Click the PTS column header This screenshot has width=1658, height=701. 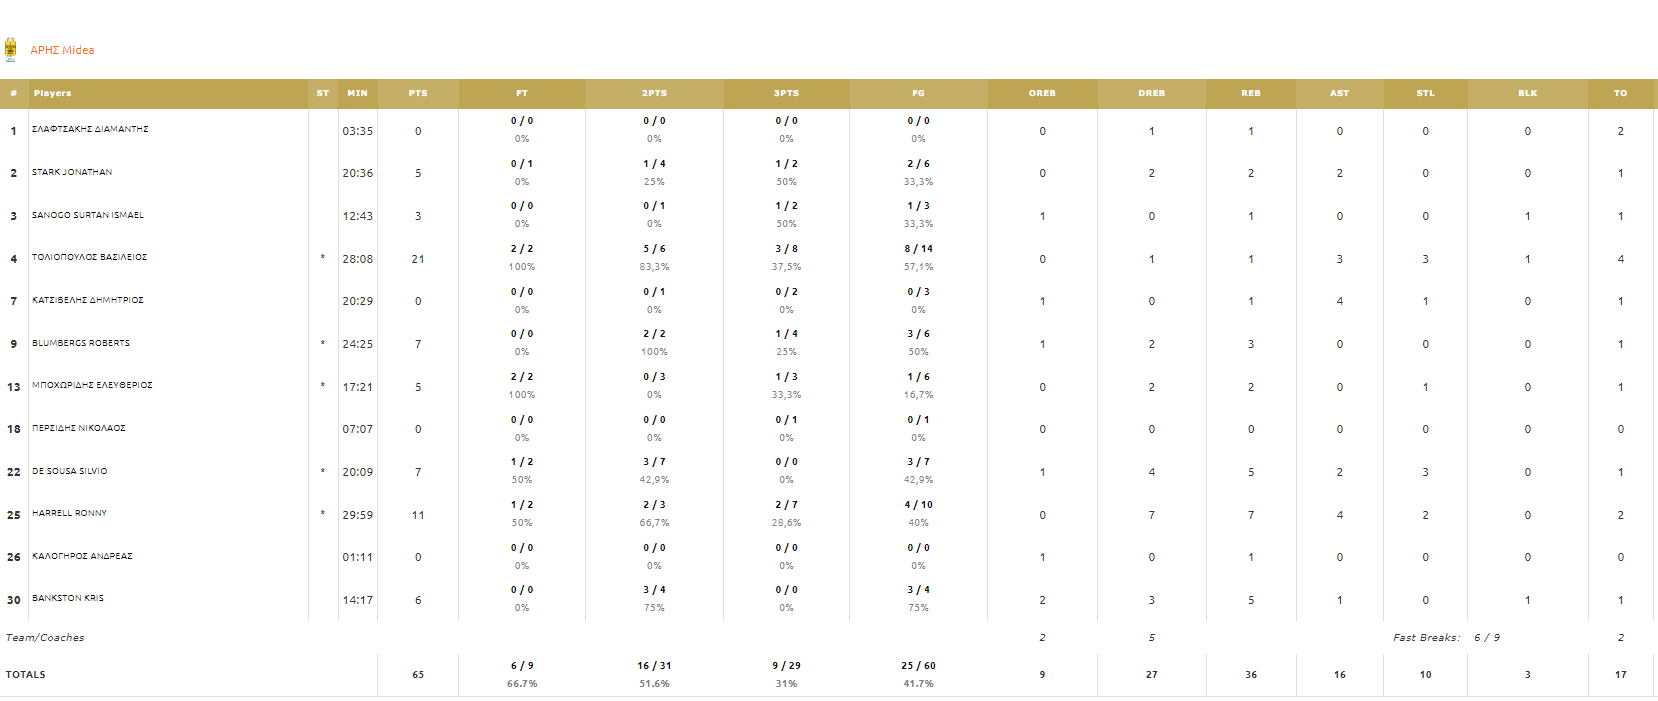pyautogui.click(x=418, y=93)
